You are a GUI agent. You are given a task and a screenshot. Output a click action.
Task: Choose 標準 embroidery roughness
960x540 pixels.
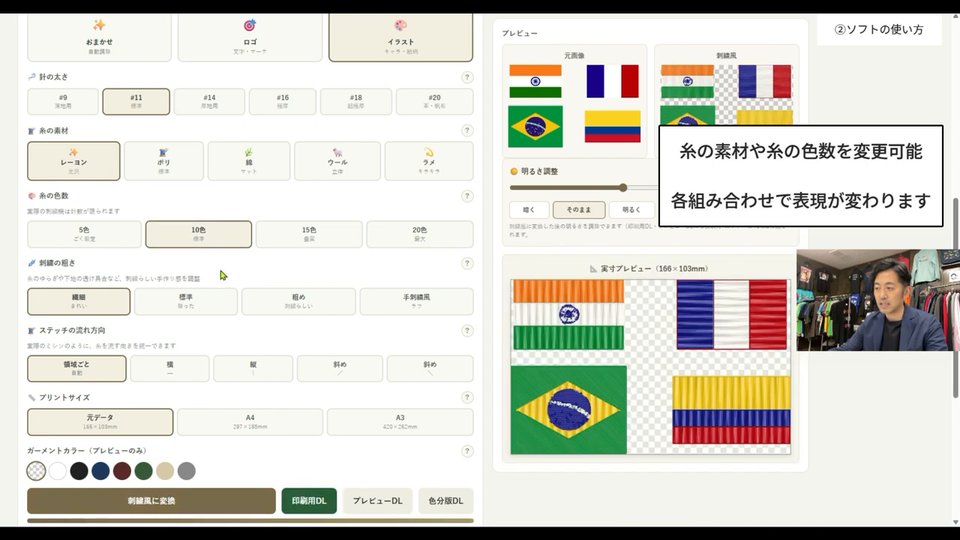coord(186,301)
